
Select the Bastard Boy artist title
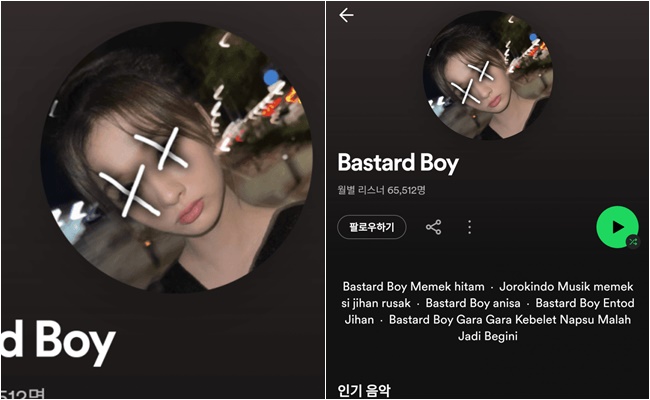pyautogui.click(x=398, y=162)
